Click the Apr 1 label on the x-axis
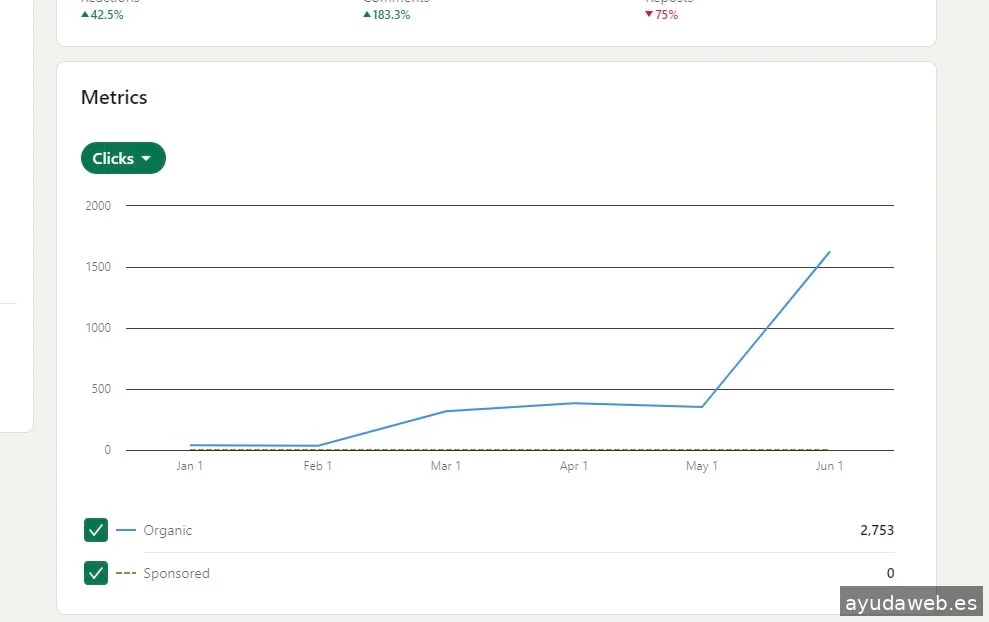989x622 pixels. (x=573, y=466)
